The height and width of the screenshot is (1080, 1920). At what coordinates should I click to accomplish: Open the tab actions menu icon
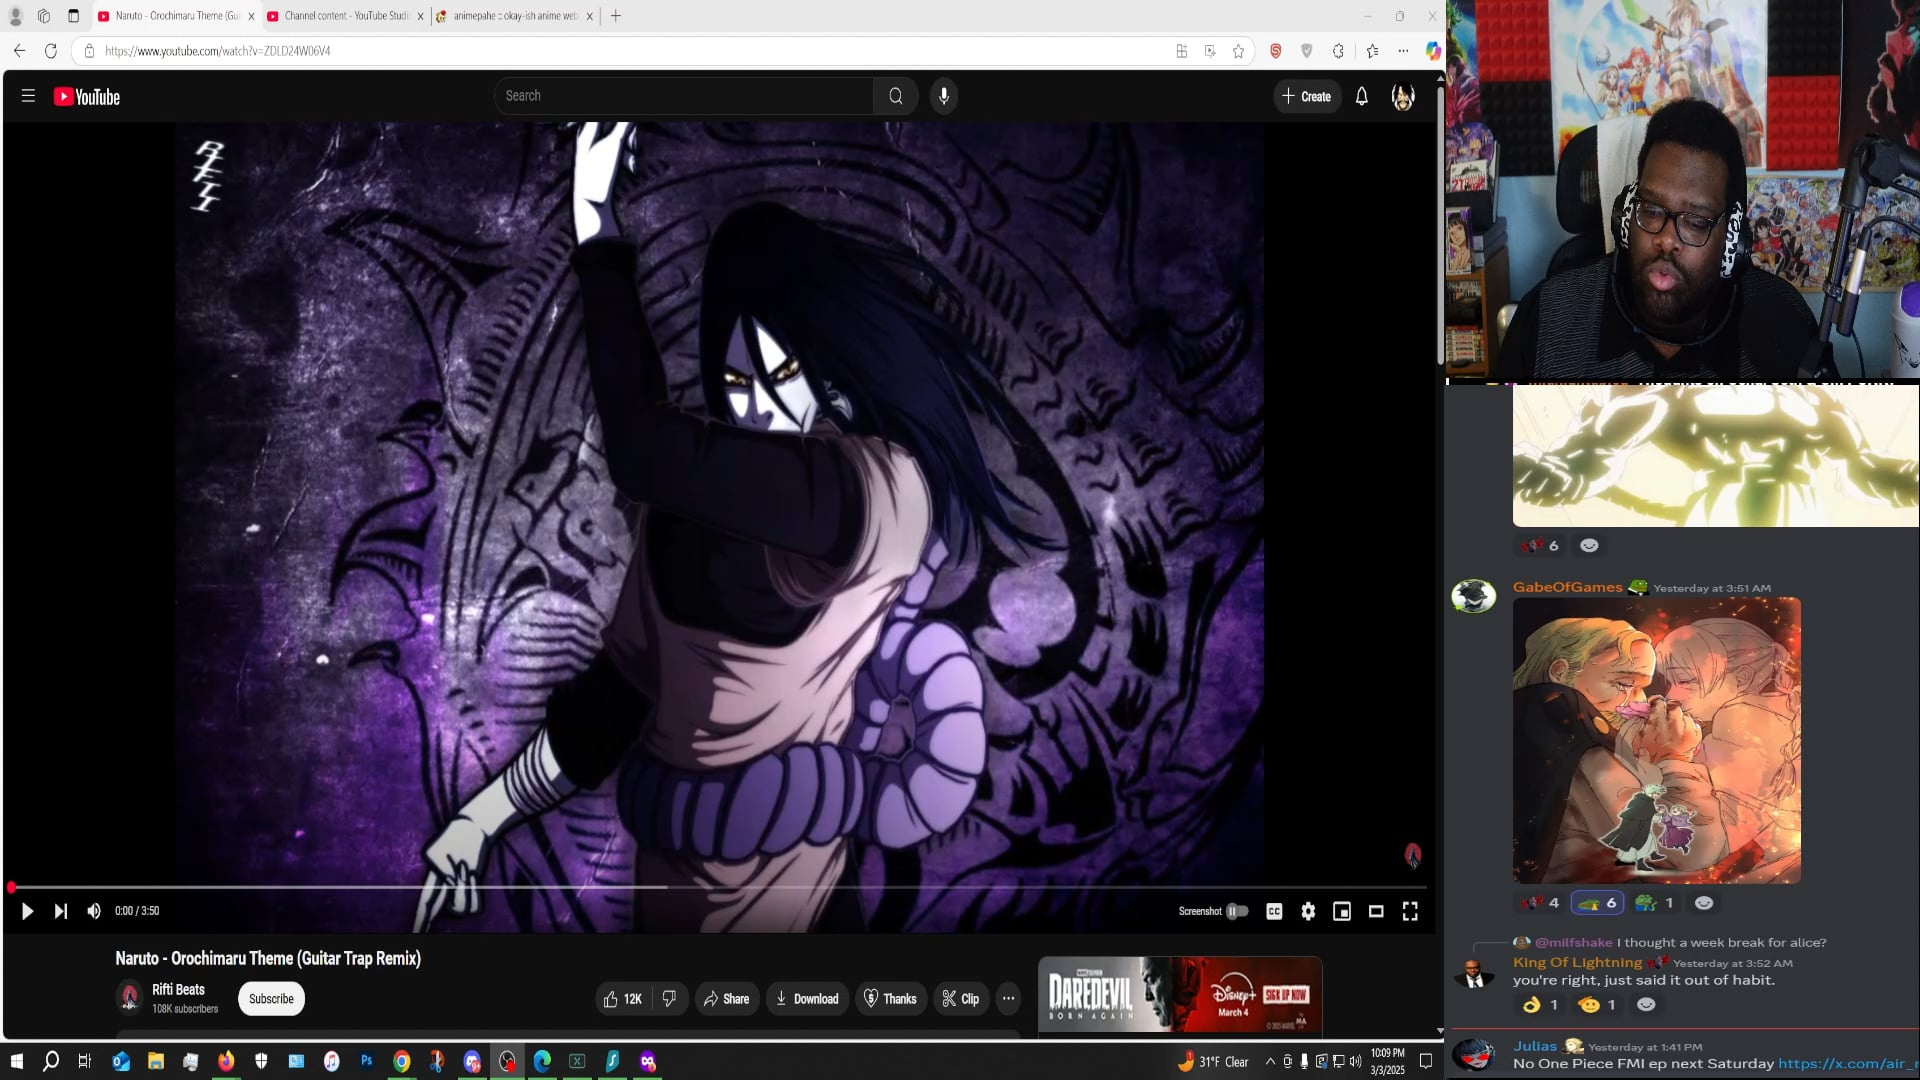click(x=73, y=16)
